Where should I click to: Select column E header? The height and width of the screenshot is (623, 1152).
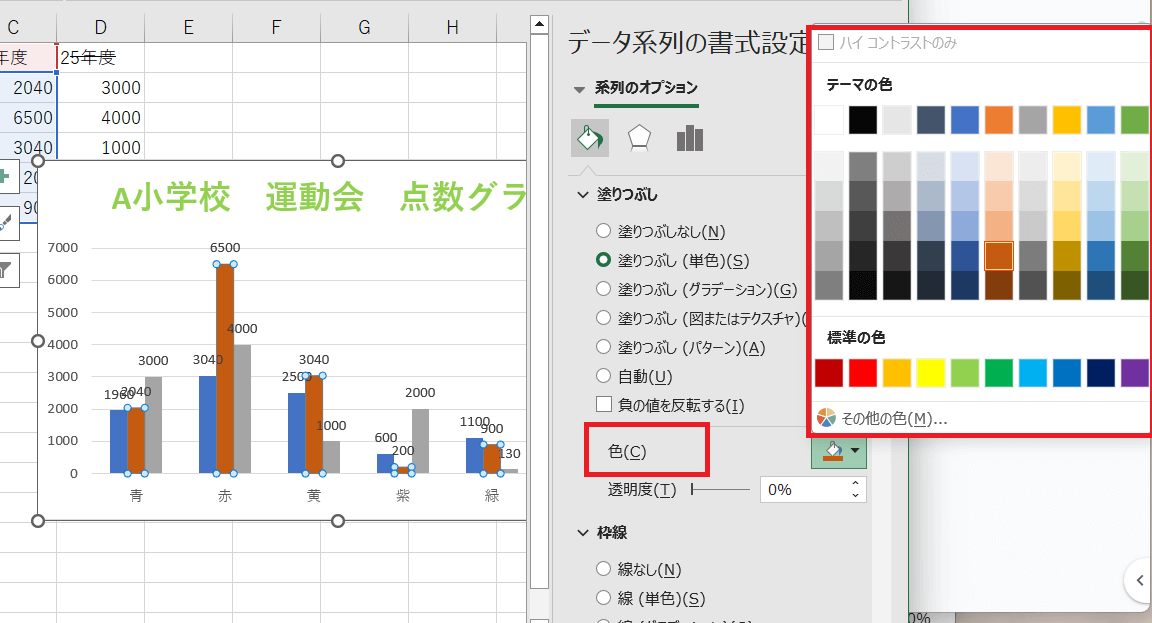pos(188,27)
